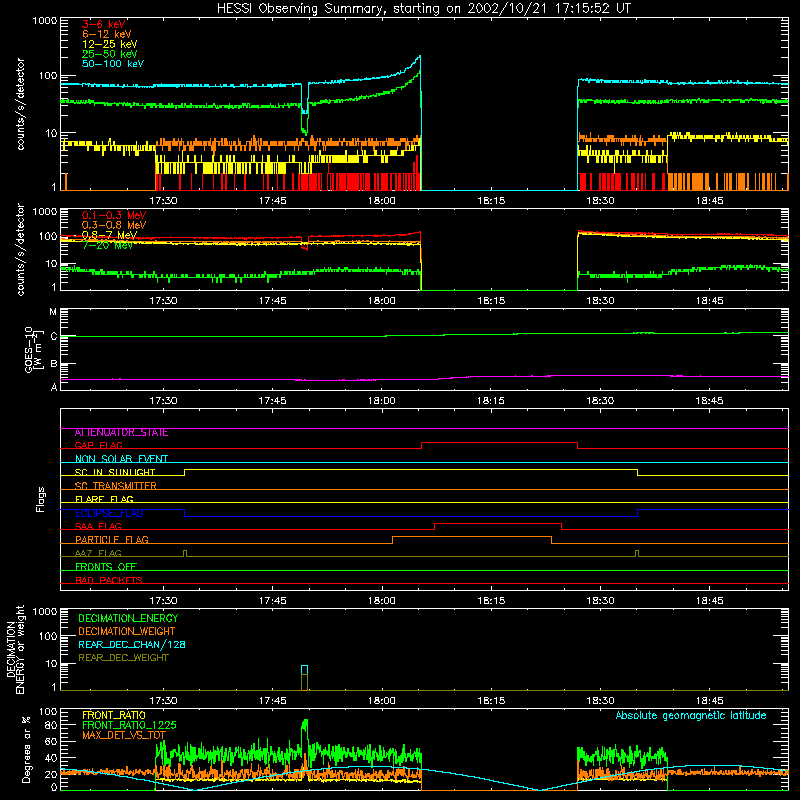Click the REAR_DEC_CHAN/128 legend label
Screen dimensions: 800x800
point(132,645)
